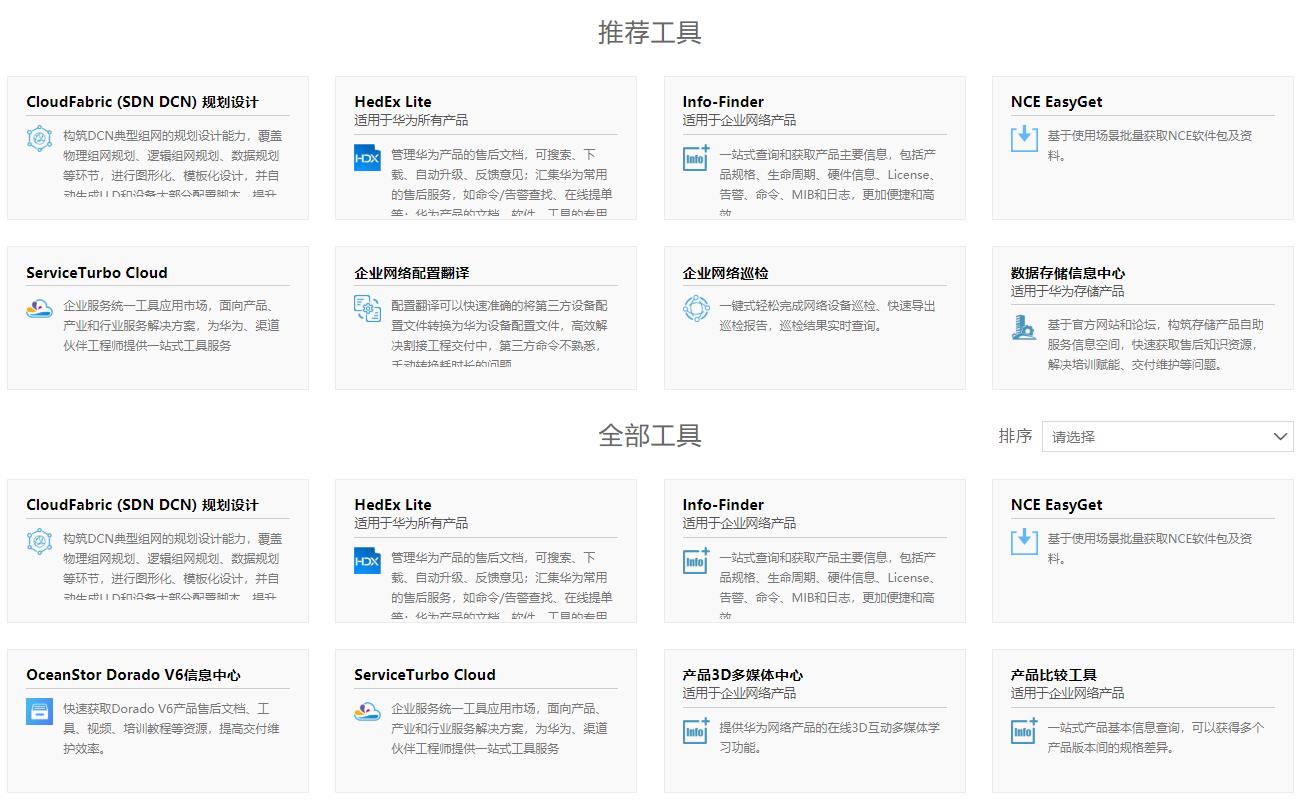
Task: Open ServiceTurbo Cloud title in 推荐工具 section
Action: tap(97, 272)
